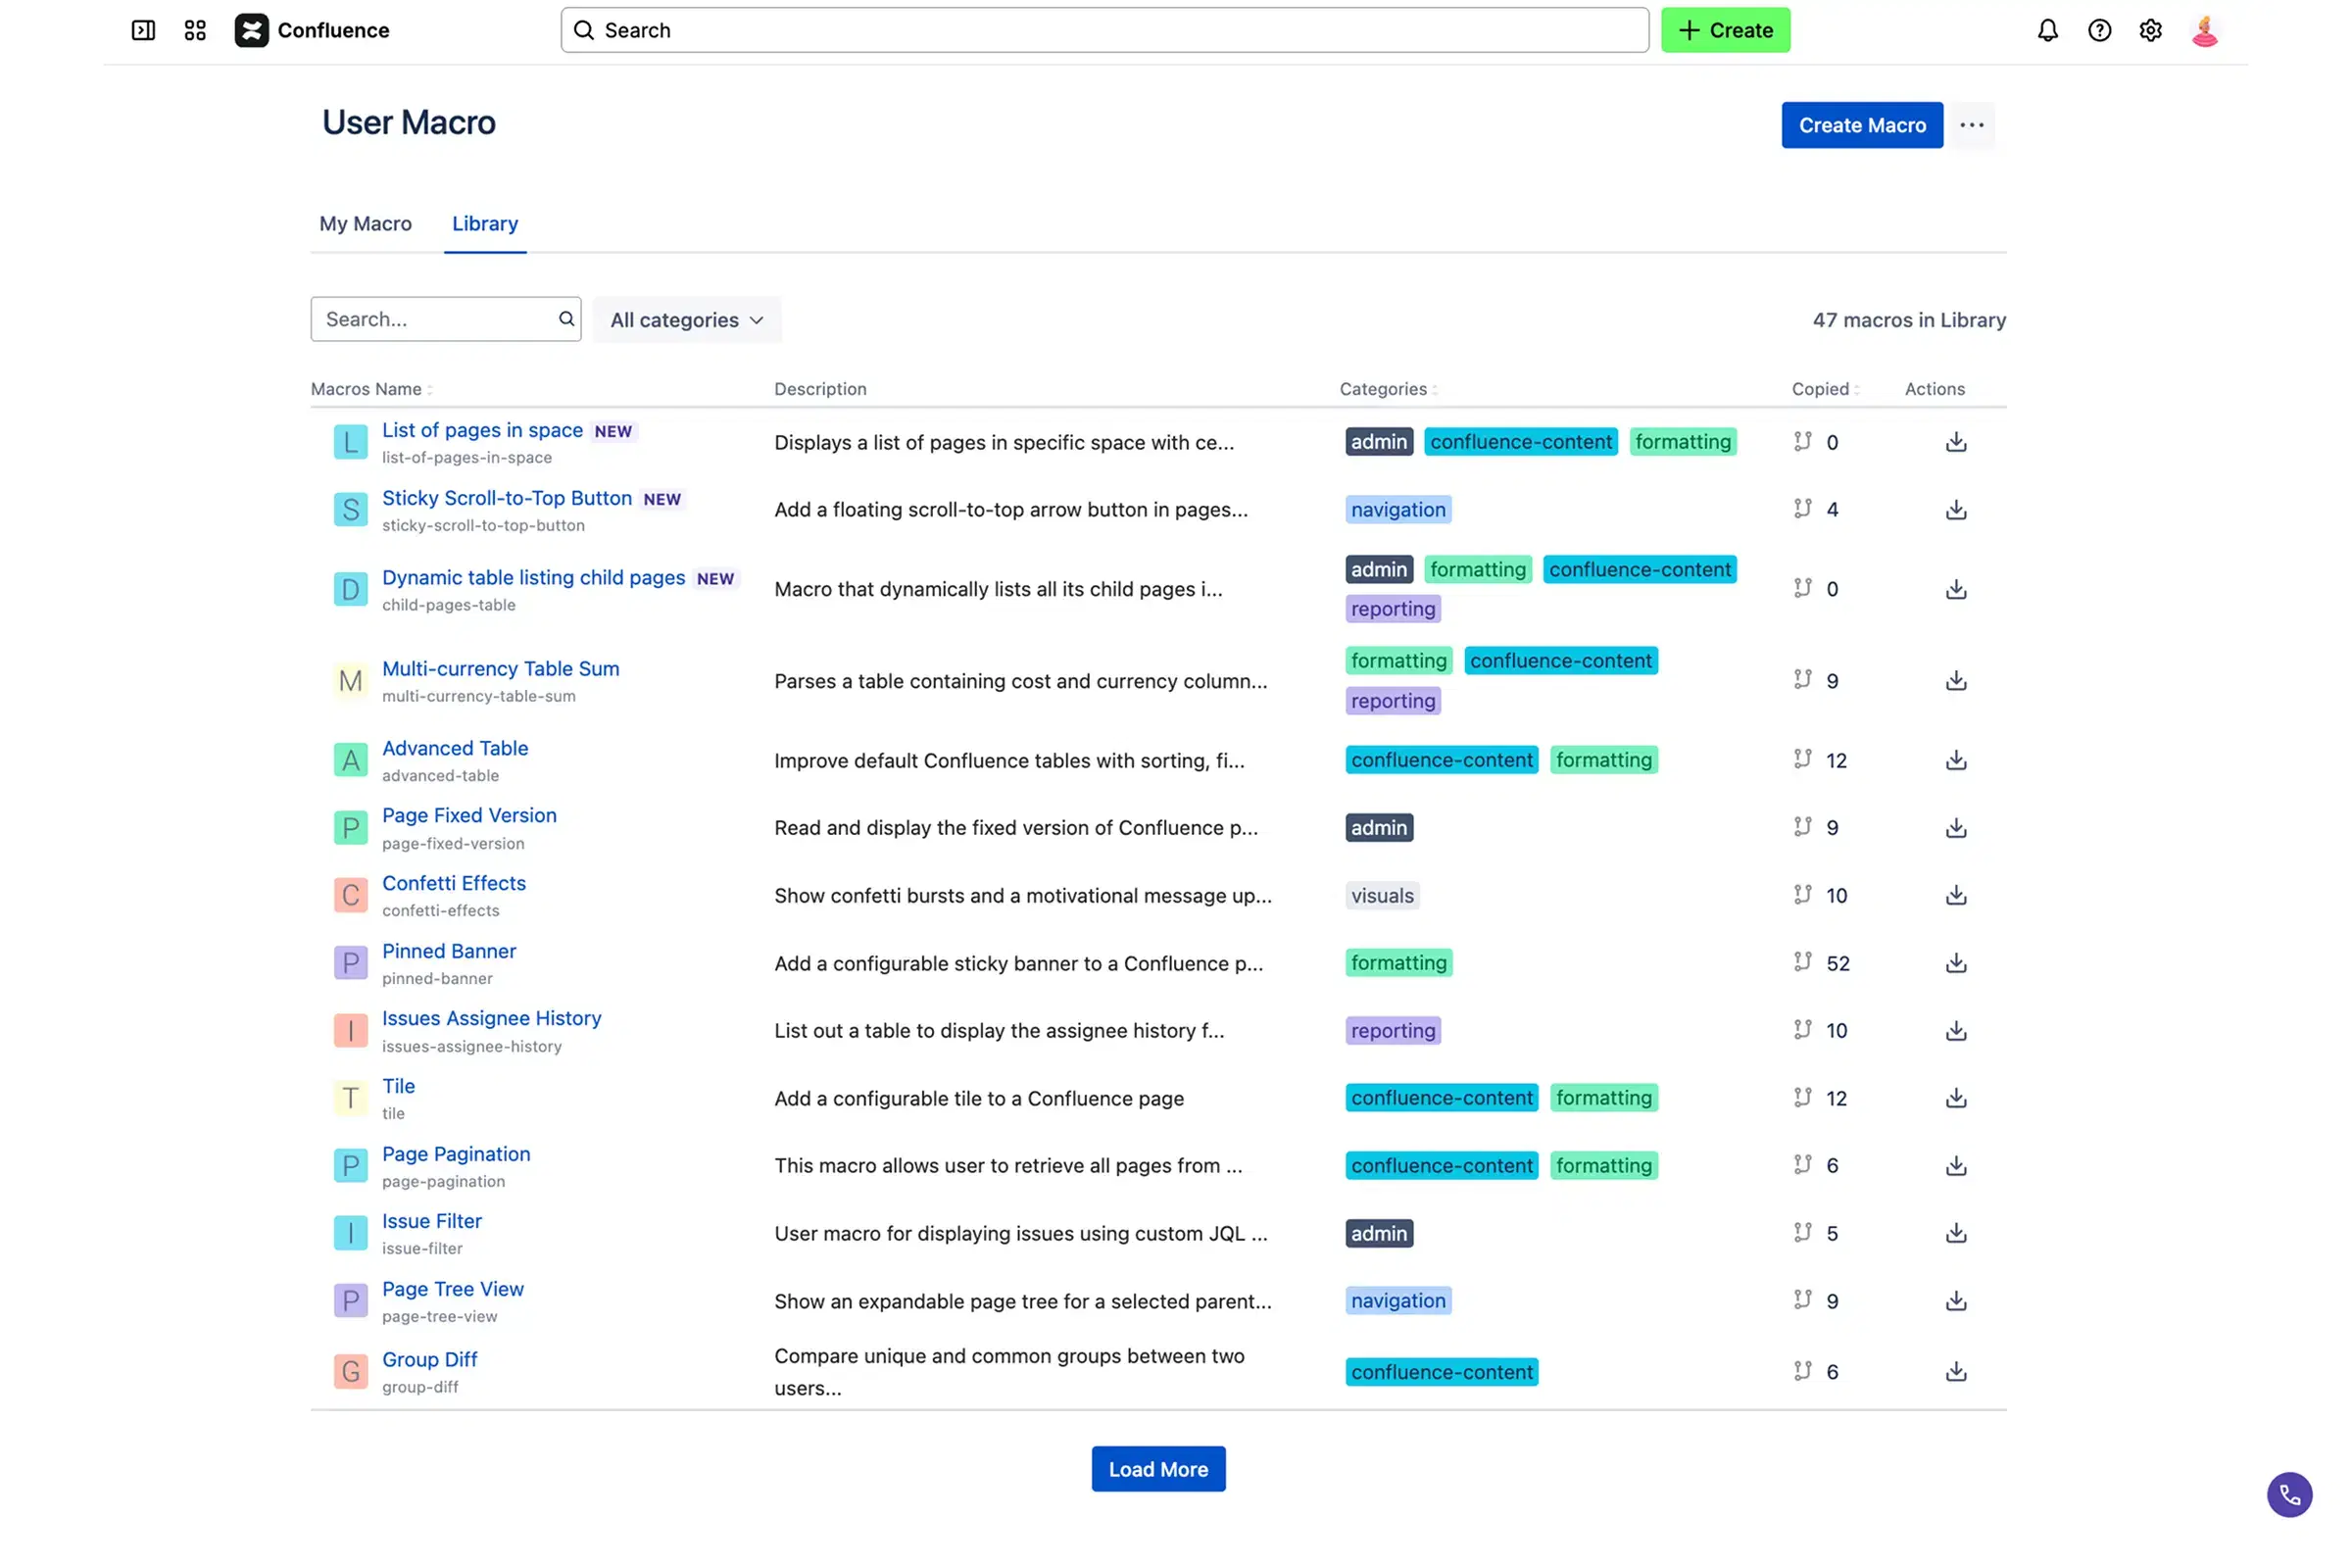Open the Dynamic table listing child pages link
The height and width of the screenshot is (1568, 2352).
[x=534, y=578]
